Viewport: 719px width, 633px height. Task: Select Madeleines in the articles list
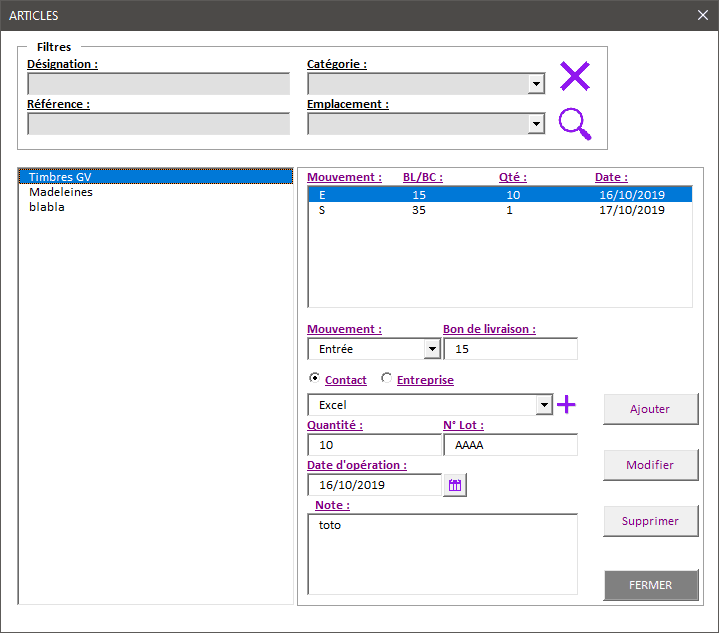pos(61,192)
